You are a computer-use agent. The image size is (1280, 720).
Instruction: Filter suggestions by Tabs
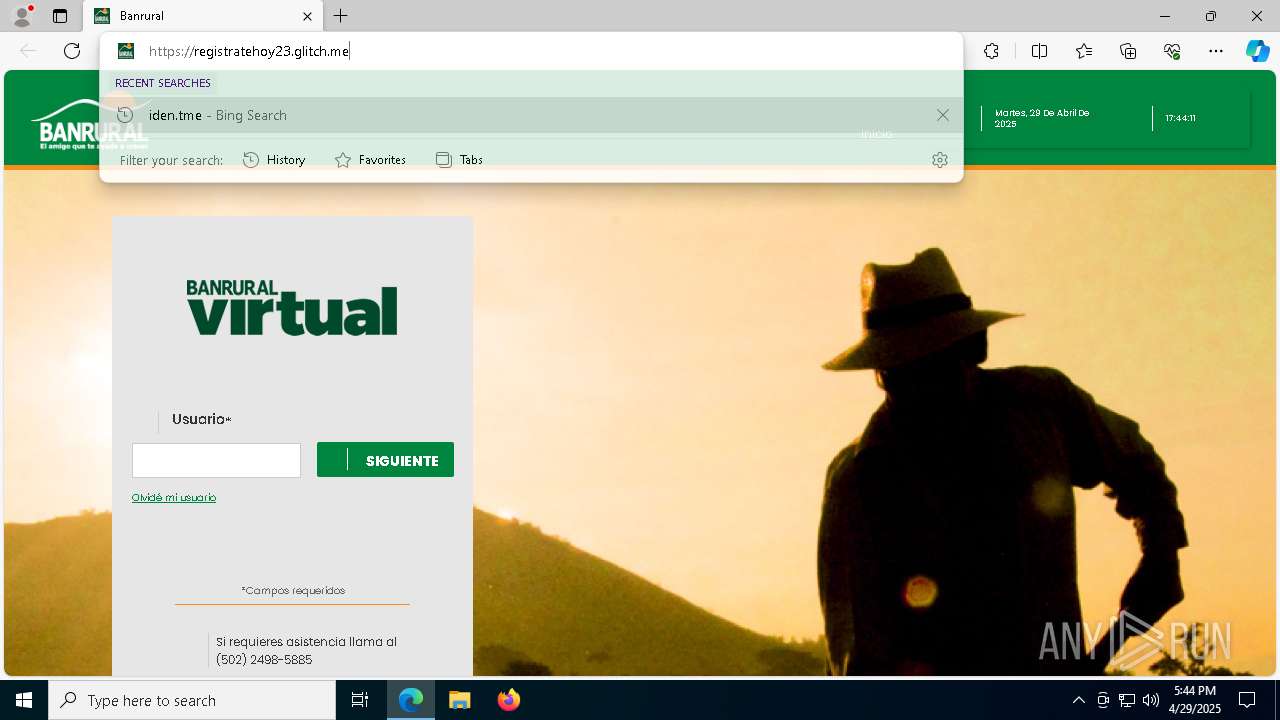[x=459, y=160]
